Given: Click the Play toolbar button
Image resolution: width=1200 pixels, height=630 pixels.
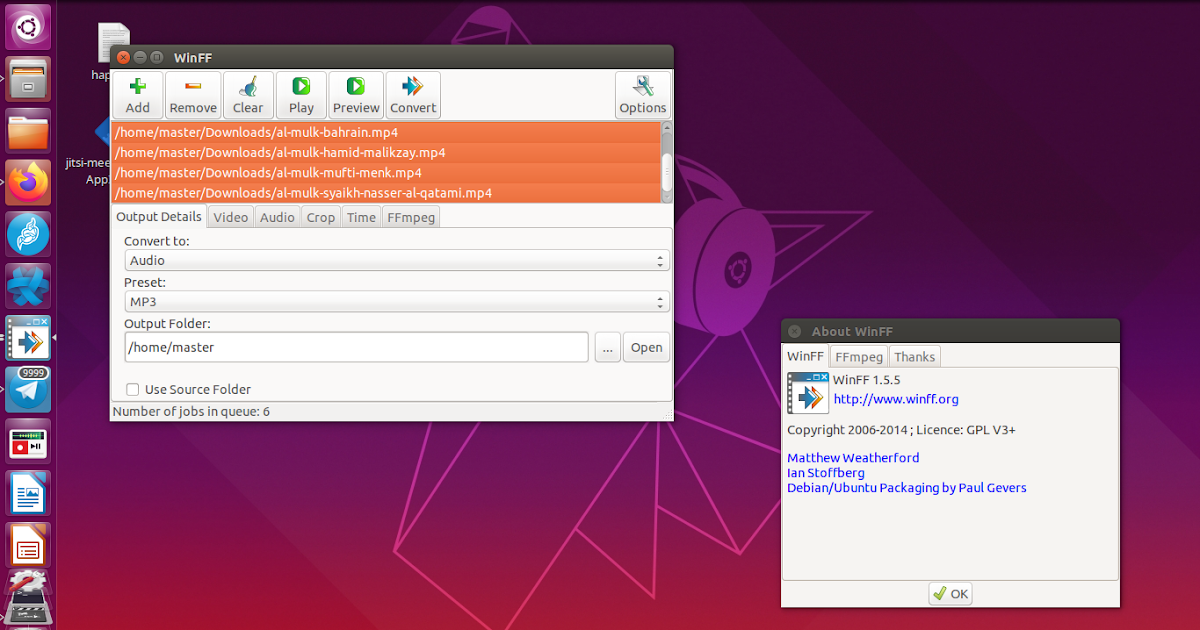Looking at the screenshot, I should [301, 96].
